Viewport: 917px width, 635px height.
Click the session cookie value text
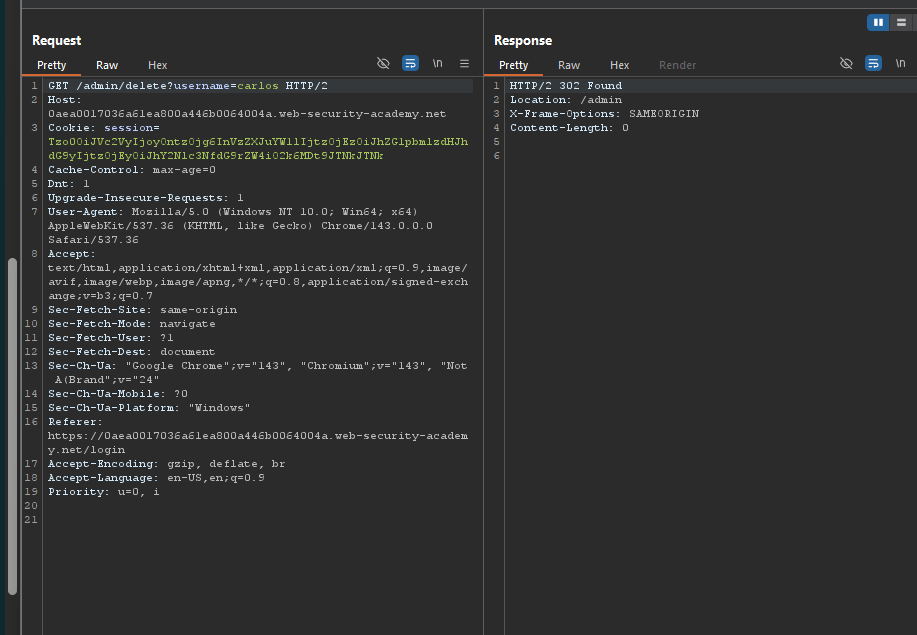coord(258,149)
